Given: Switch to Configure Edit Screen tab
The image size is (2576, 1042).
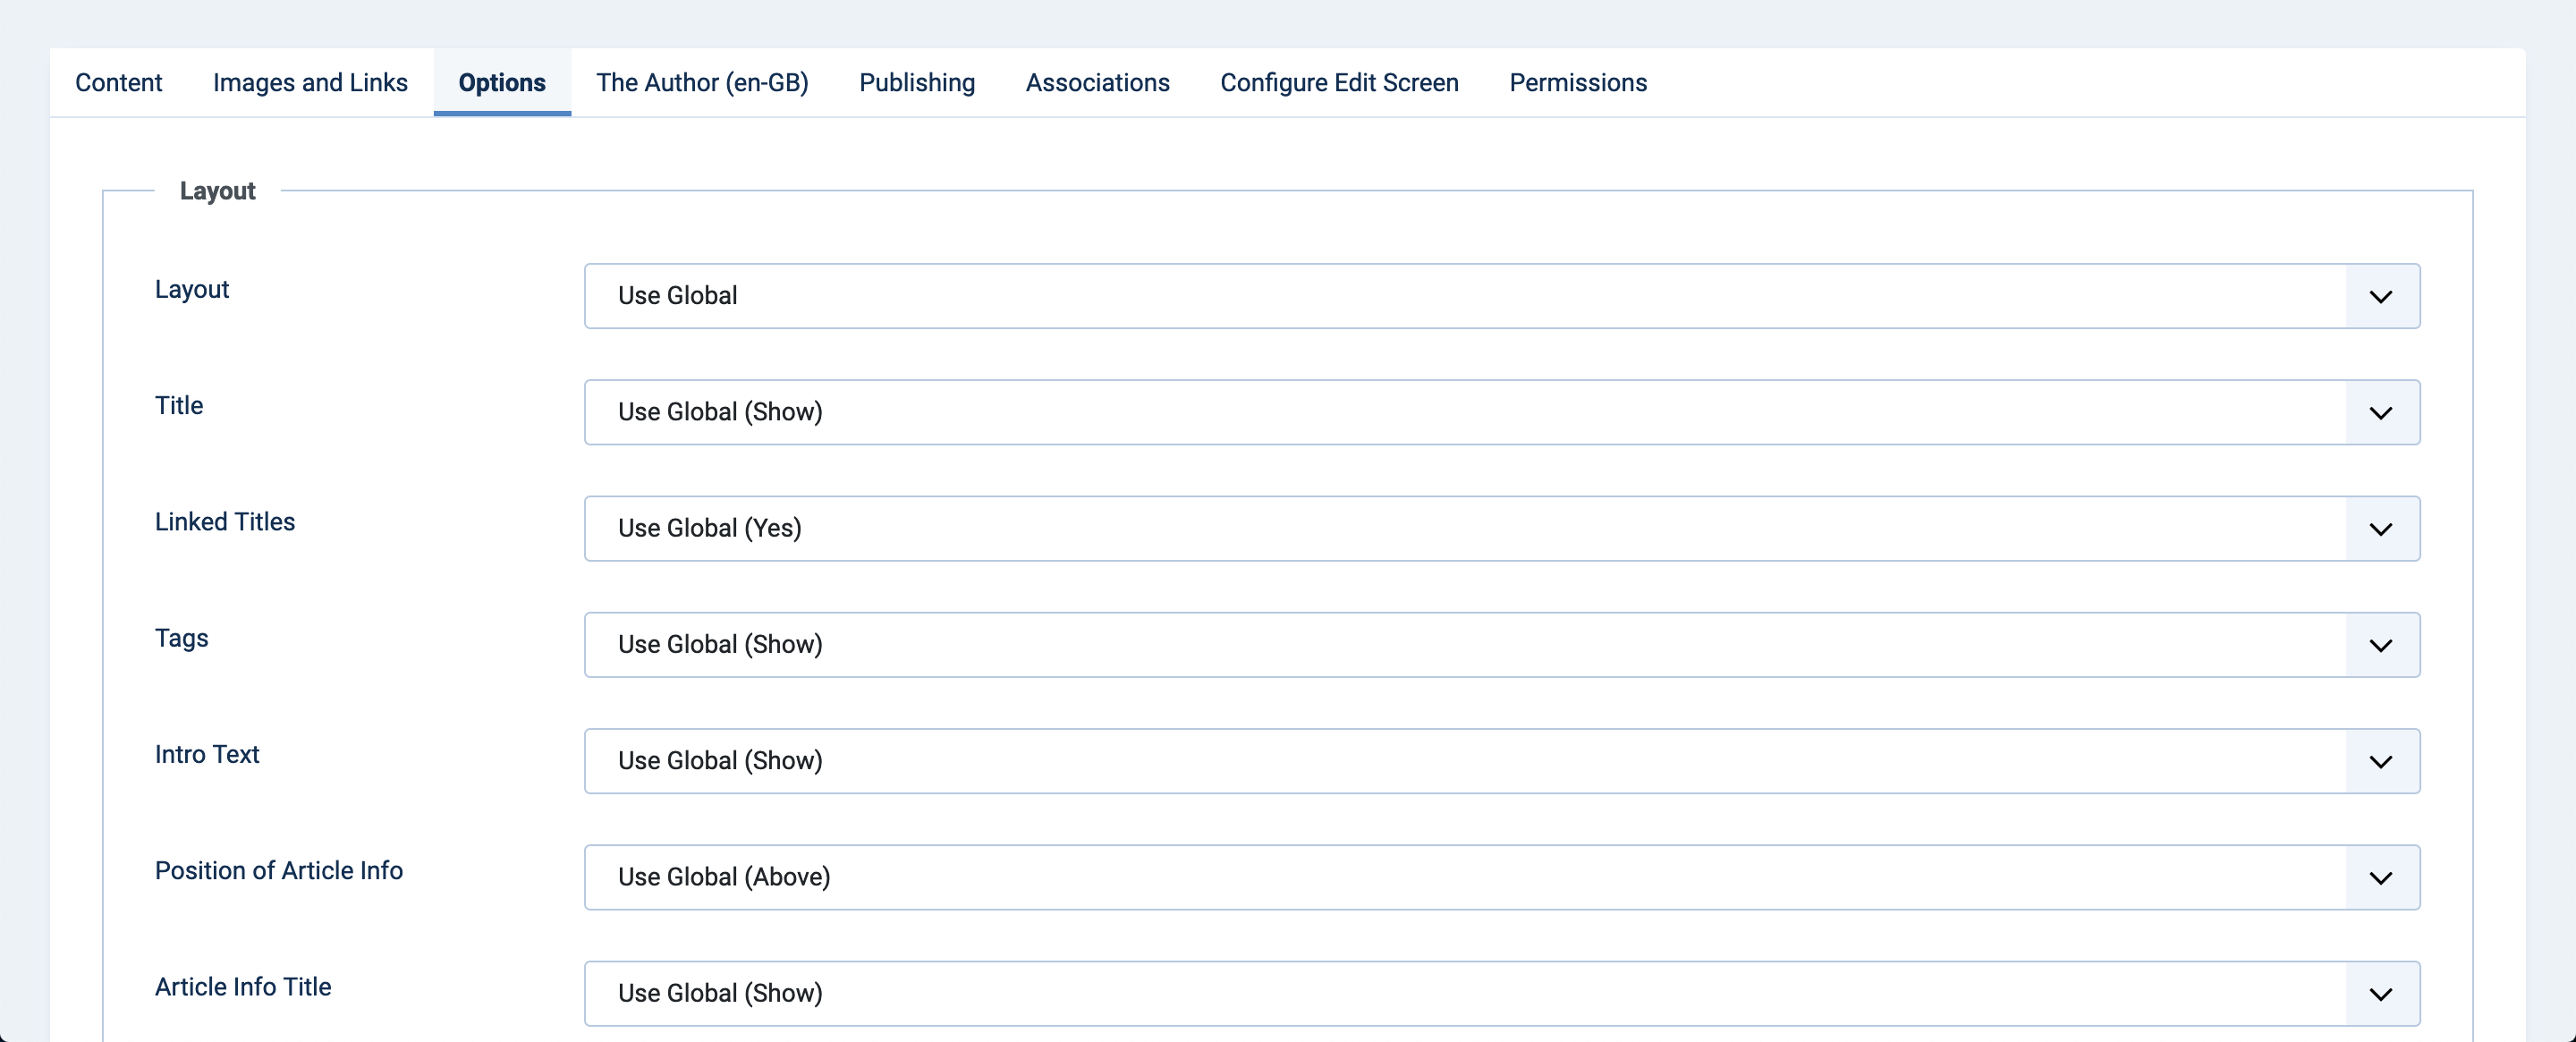Looking at the screenshot, I should (1339, 83).
